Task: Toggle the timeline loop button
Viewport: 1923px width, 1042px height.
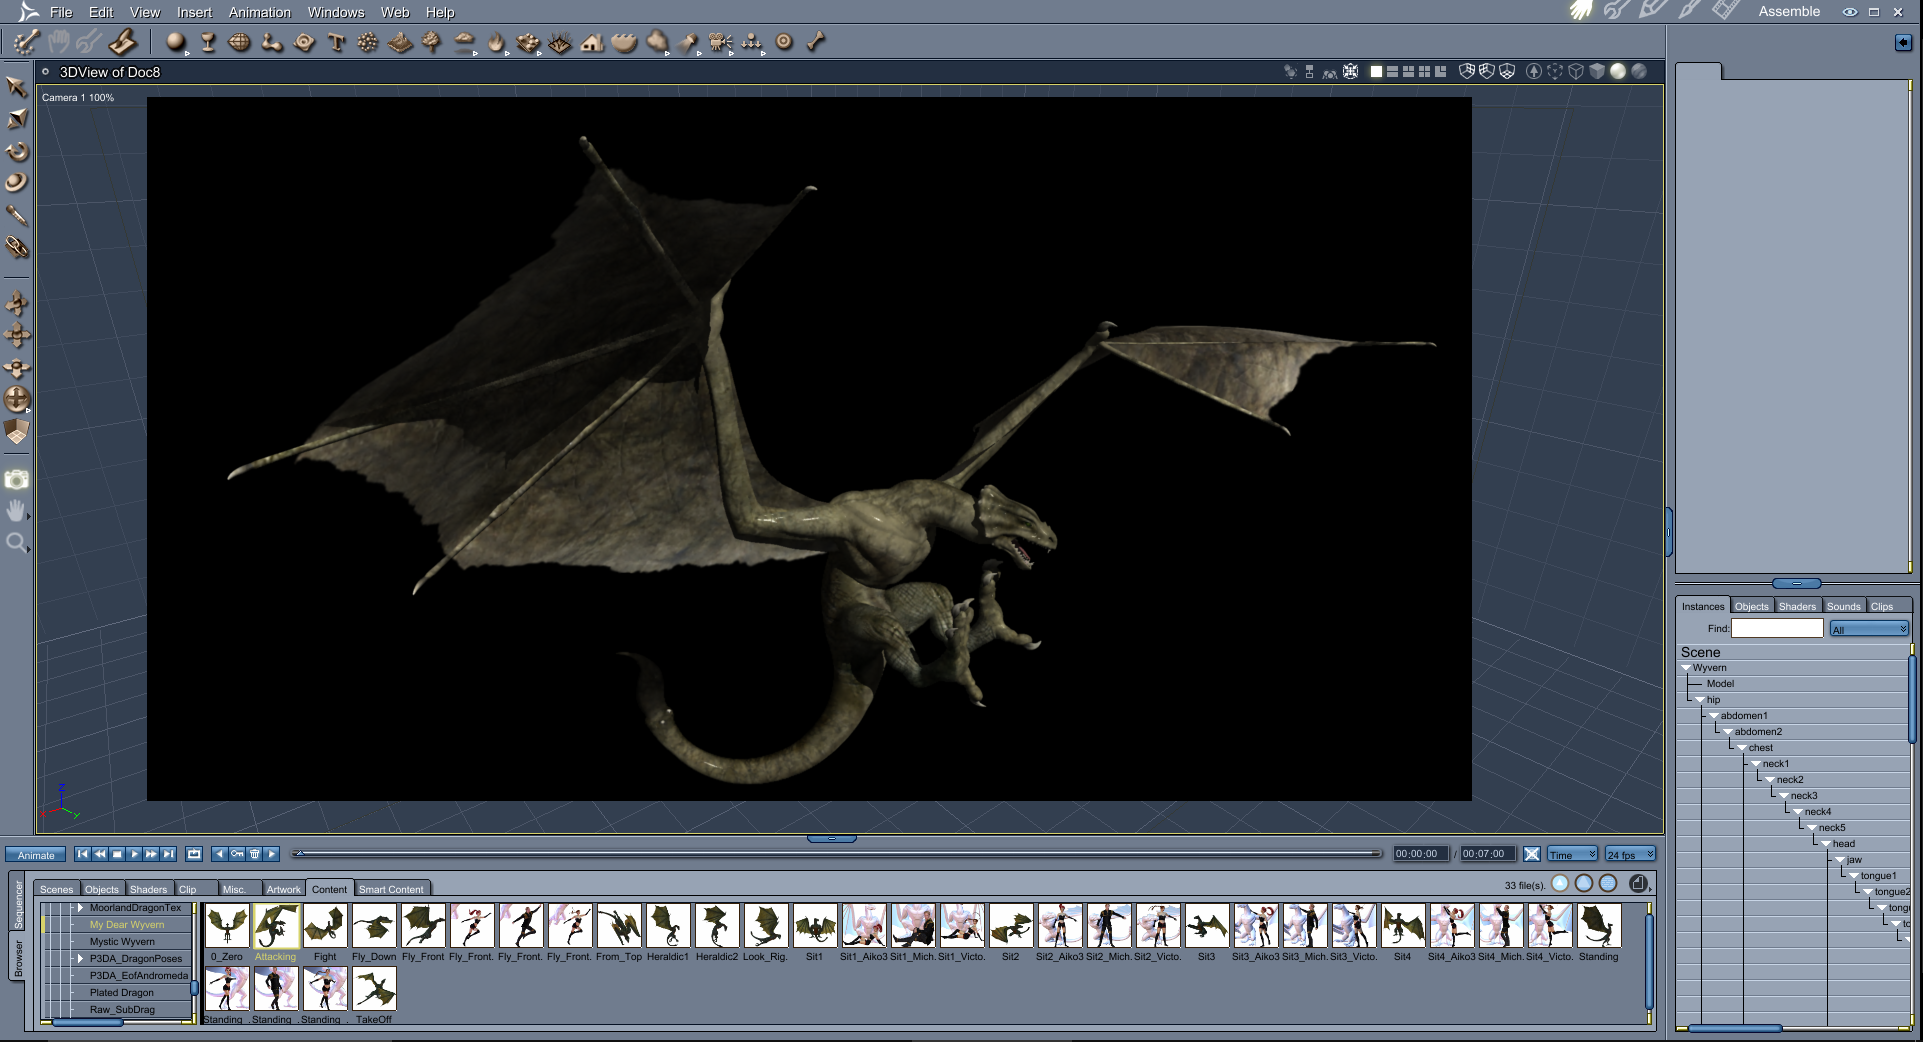Action: pyautogui.click(x=194, y=854)
